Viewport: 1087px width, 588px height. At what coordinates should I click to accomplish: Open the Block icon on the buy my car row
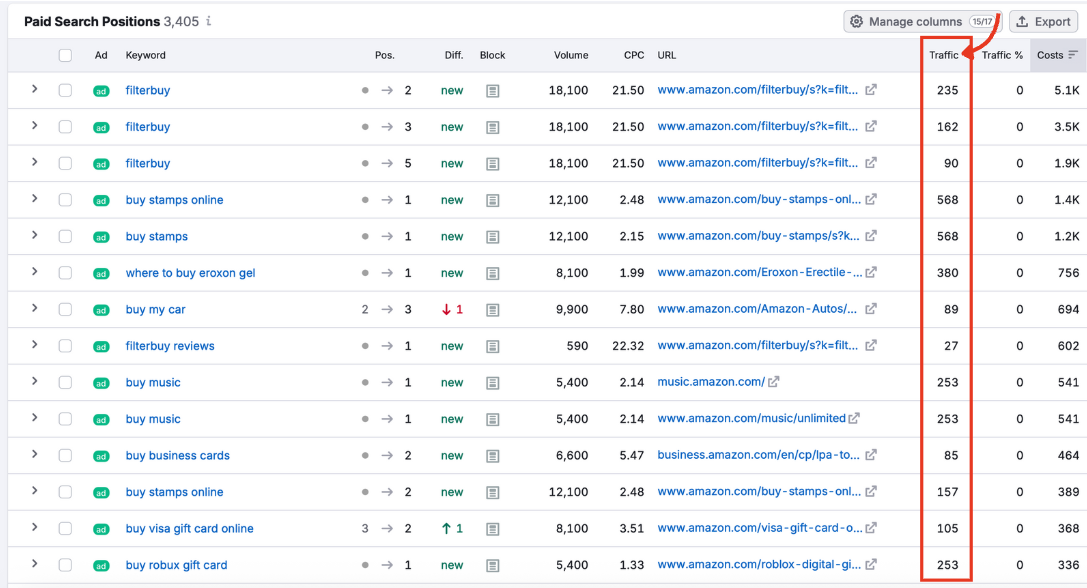click(492, 309)
